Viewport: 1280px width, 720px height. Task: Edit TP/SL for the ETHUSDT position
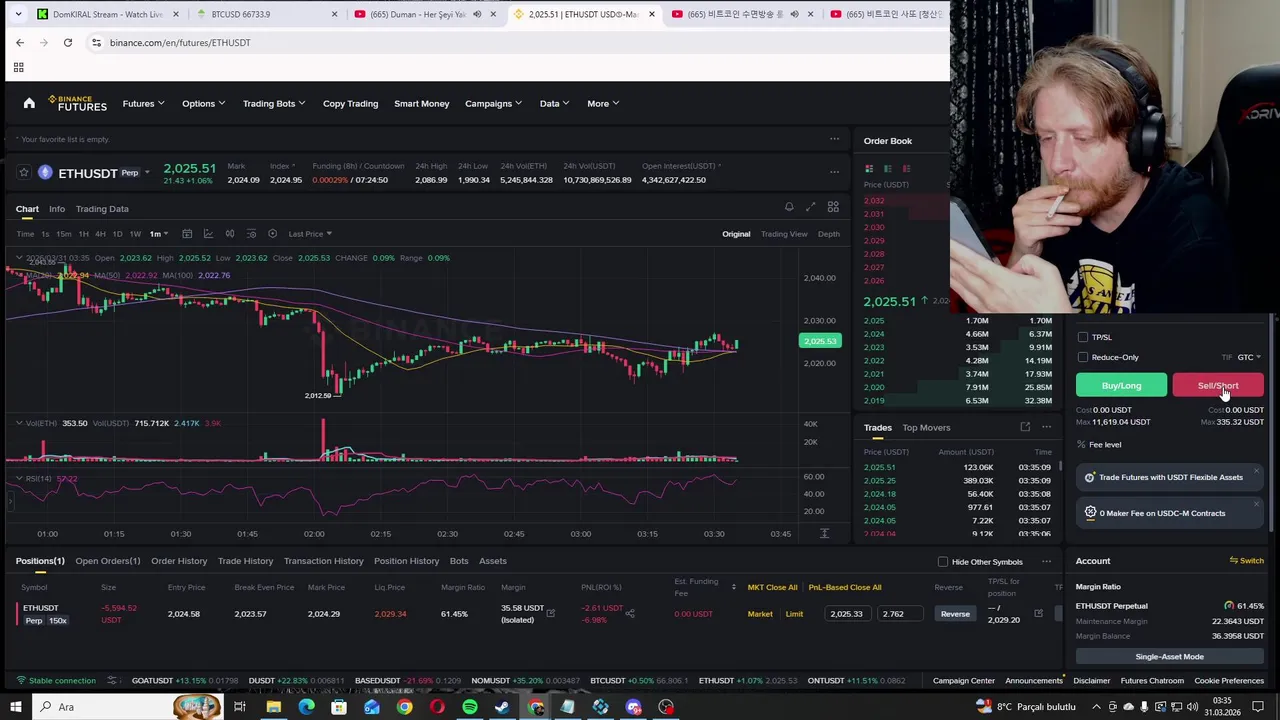[1038, 613]
